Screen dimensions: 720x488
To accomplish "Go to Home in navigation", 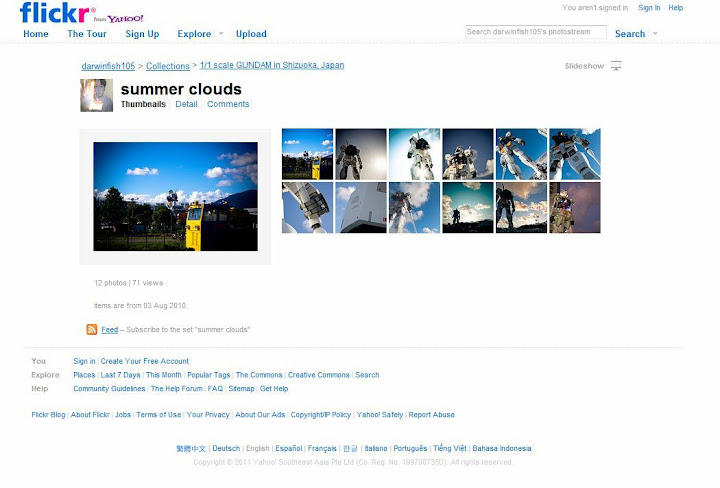I will [x=36, y=34].
